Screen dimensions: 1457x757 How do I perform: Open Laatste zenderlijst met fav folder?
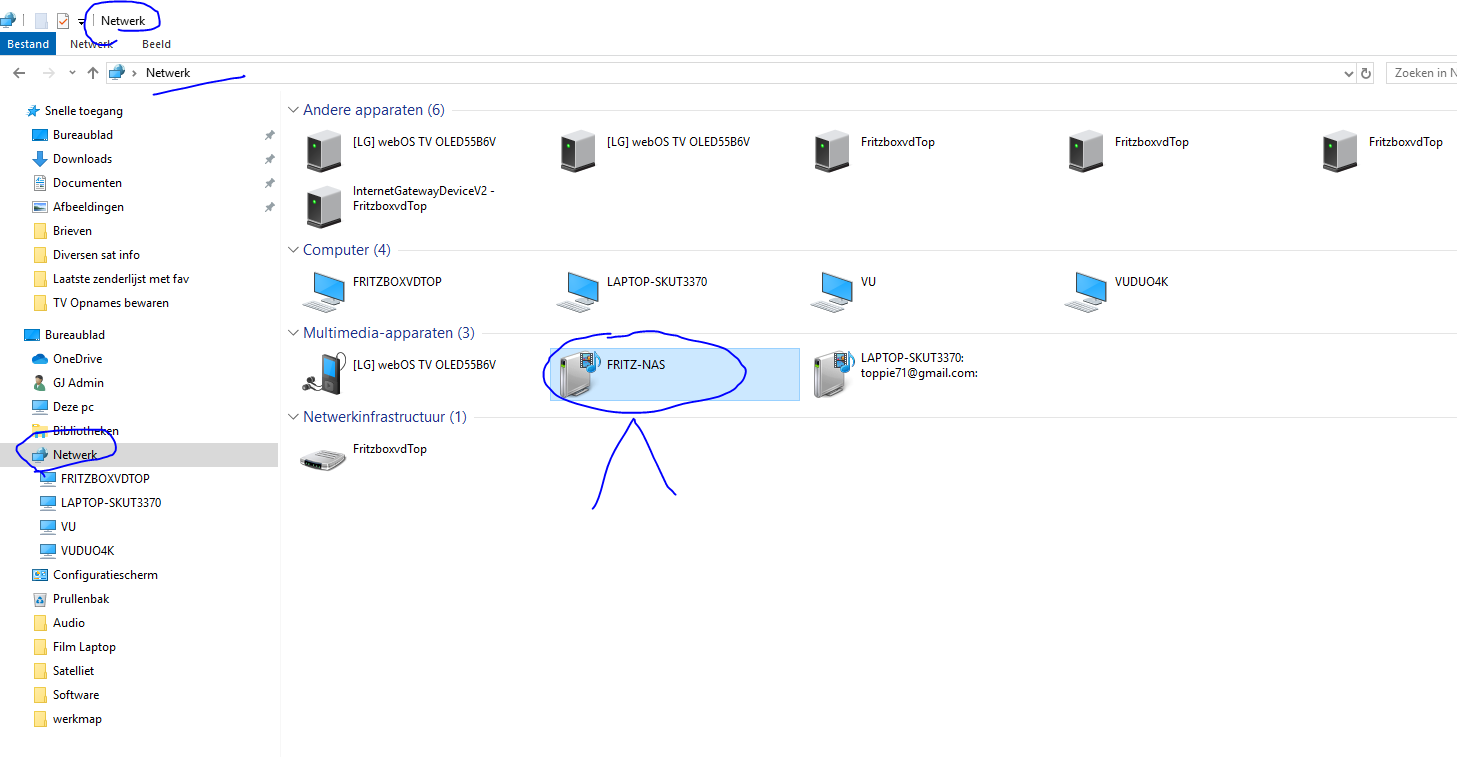[121, 279]
